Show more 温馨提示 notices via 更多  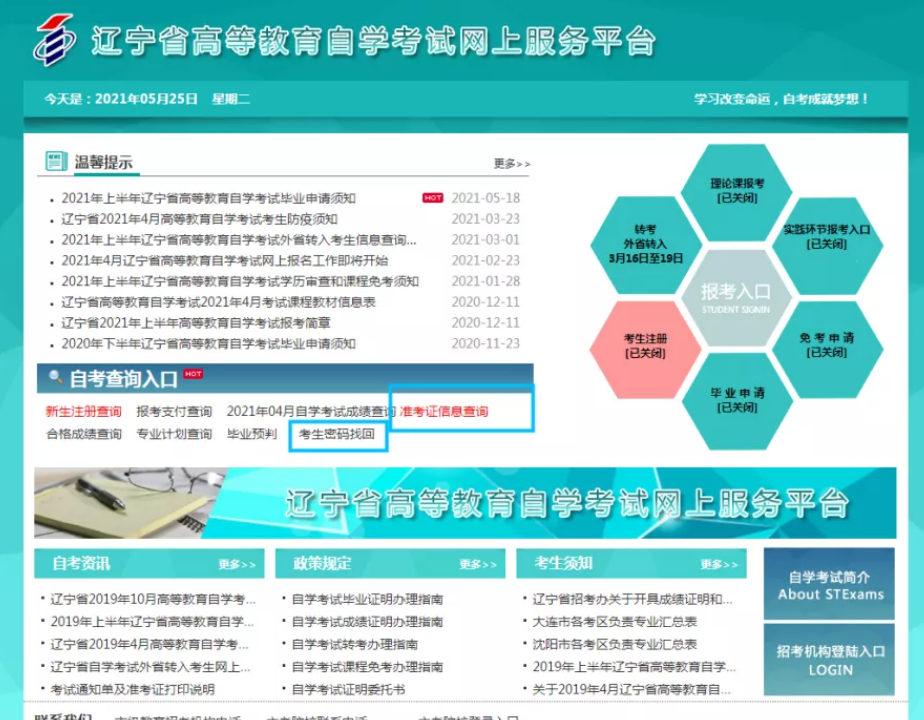pos(512,164)
